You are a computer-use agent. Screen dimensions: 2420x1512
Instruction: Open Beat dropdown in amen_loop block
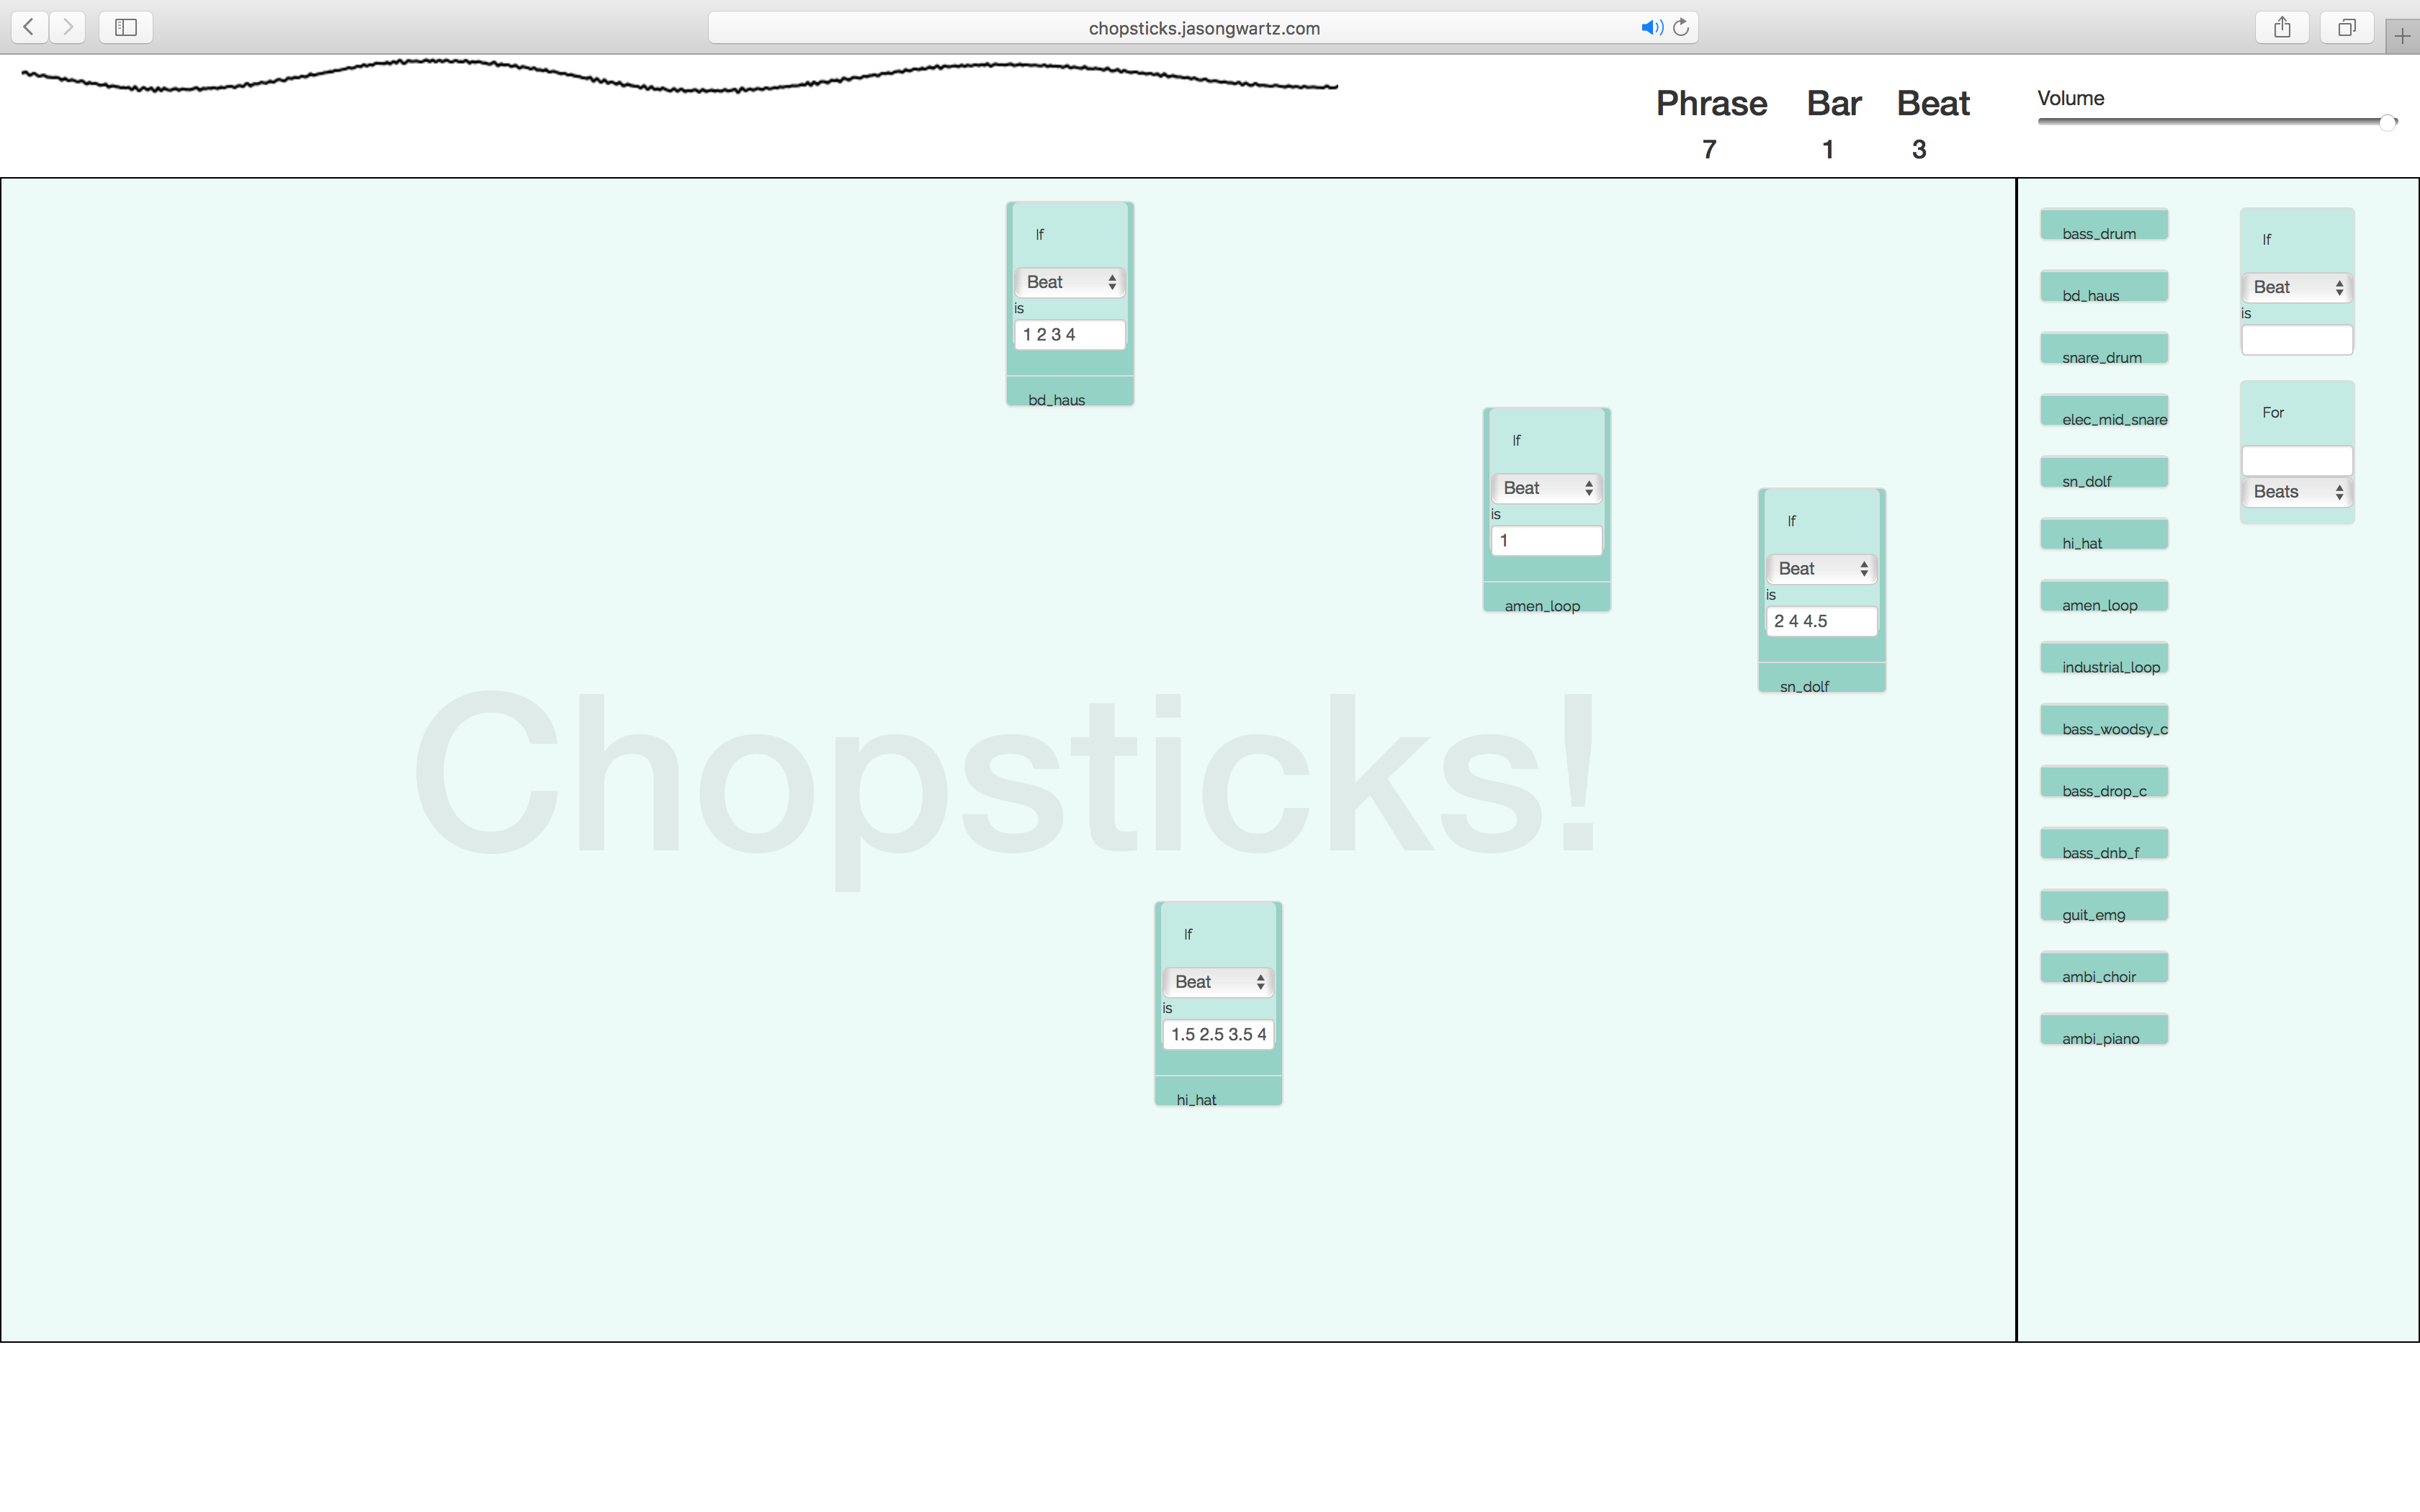click(x=1546, y=488)
